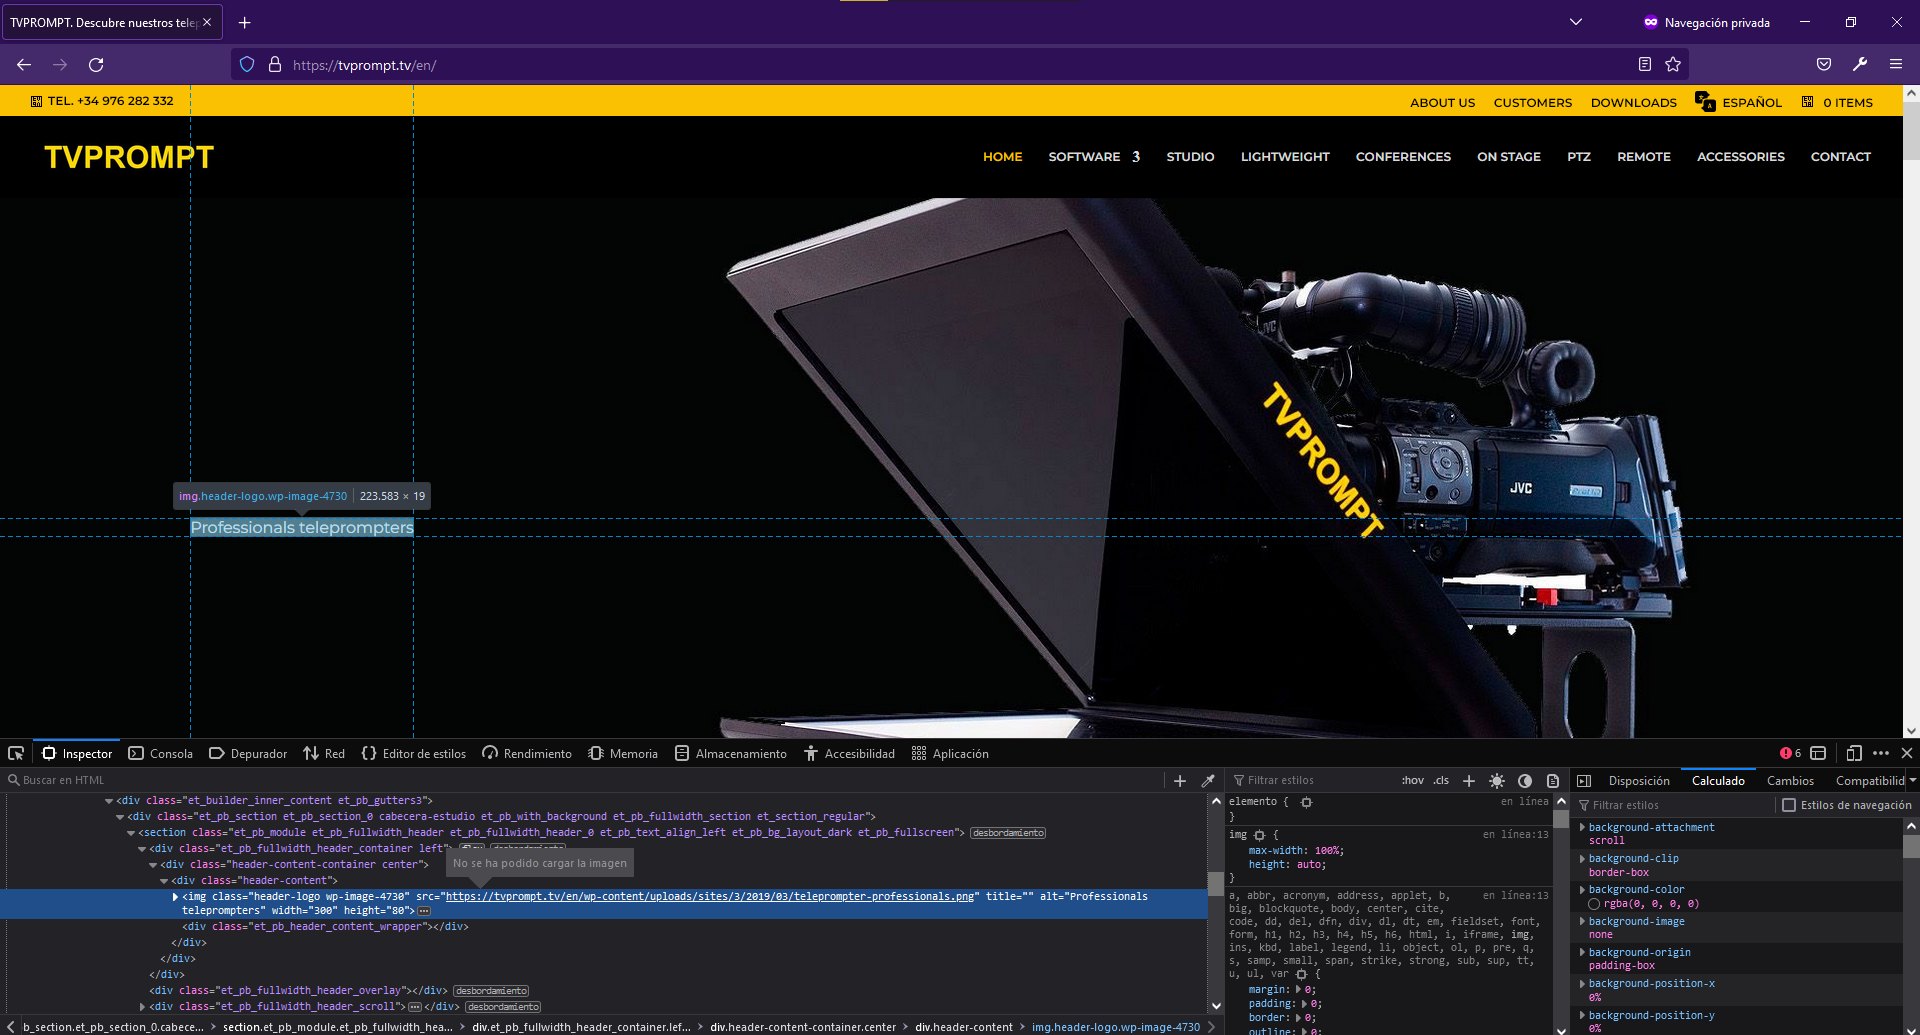
Task: Click the page reload button
Action: pos(96,65)
